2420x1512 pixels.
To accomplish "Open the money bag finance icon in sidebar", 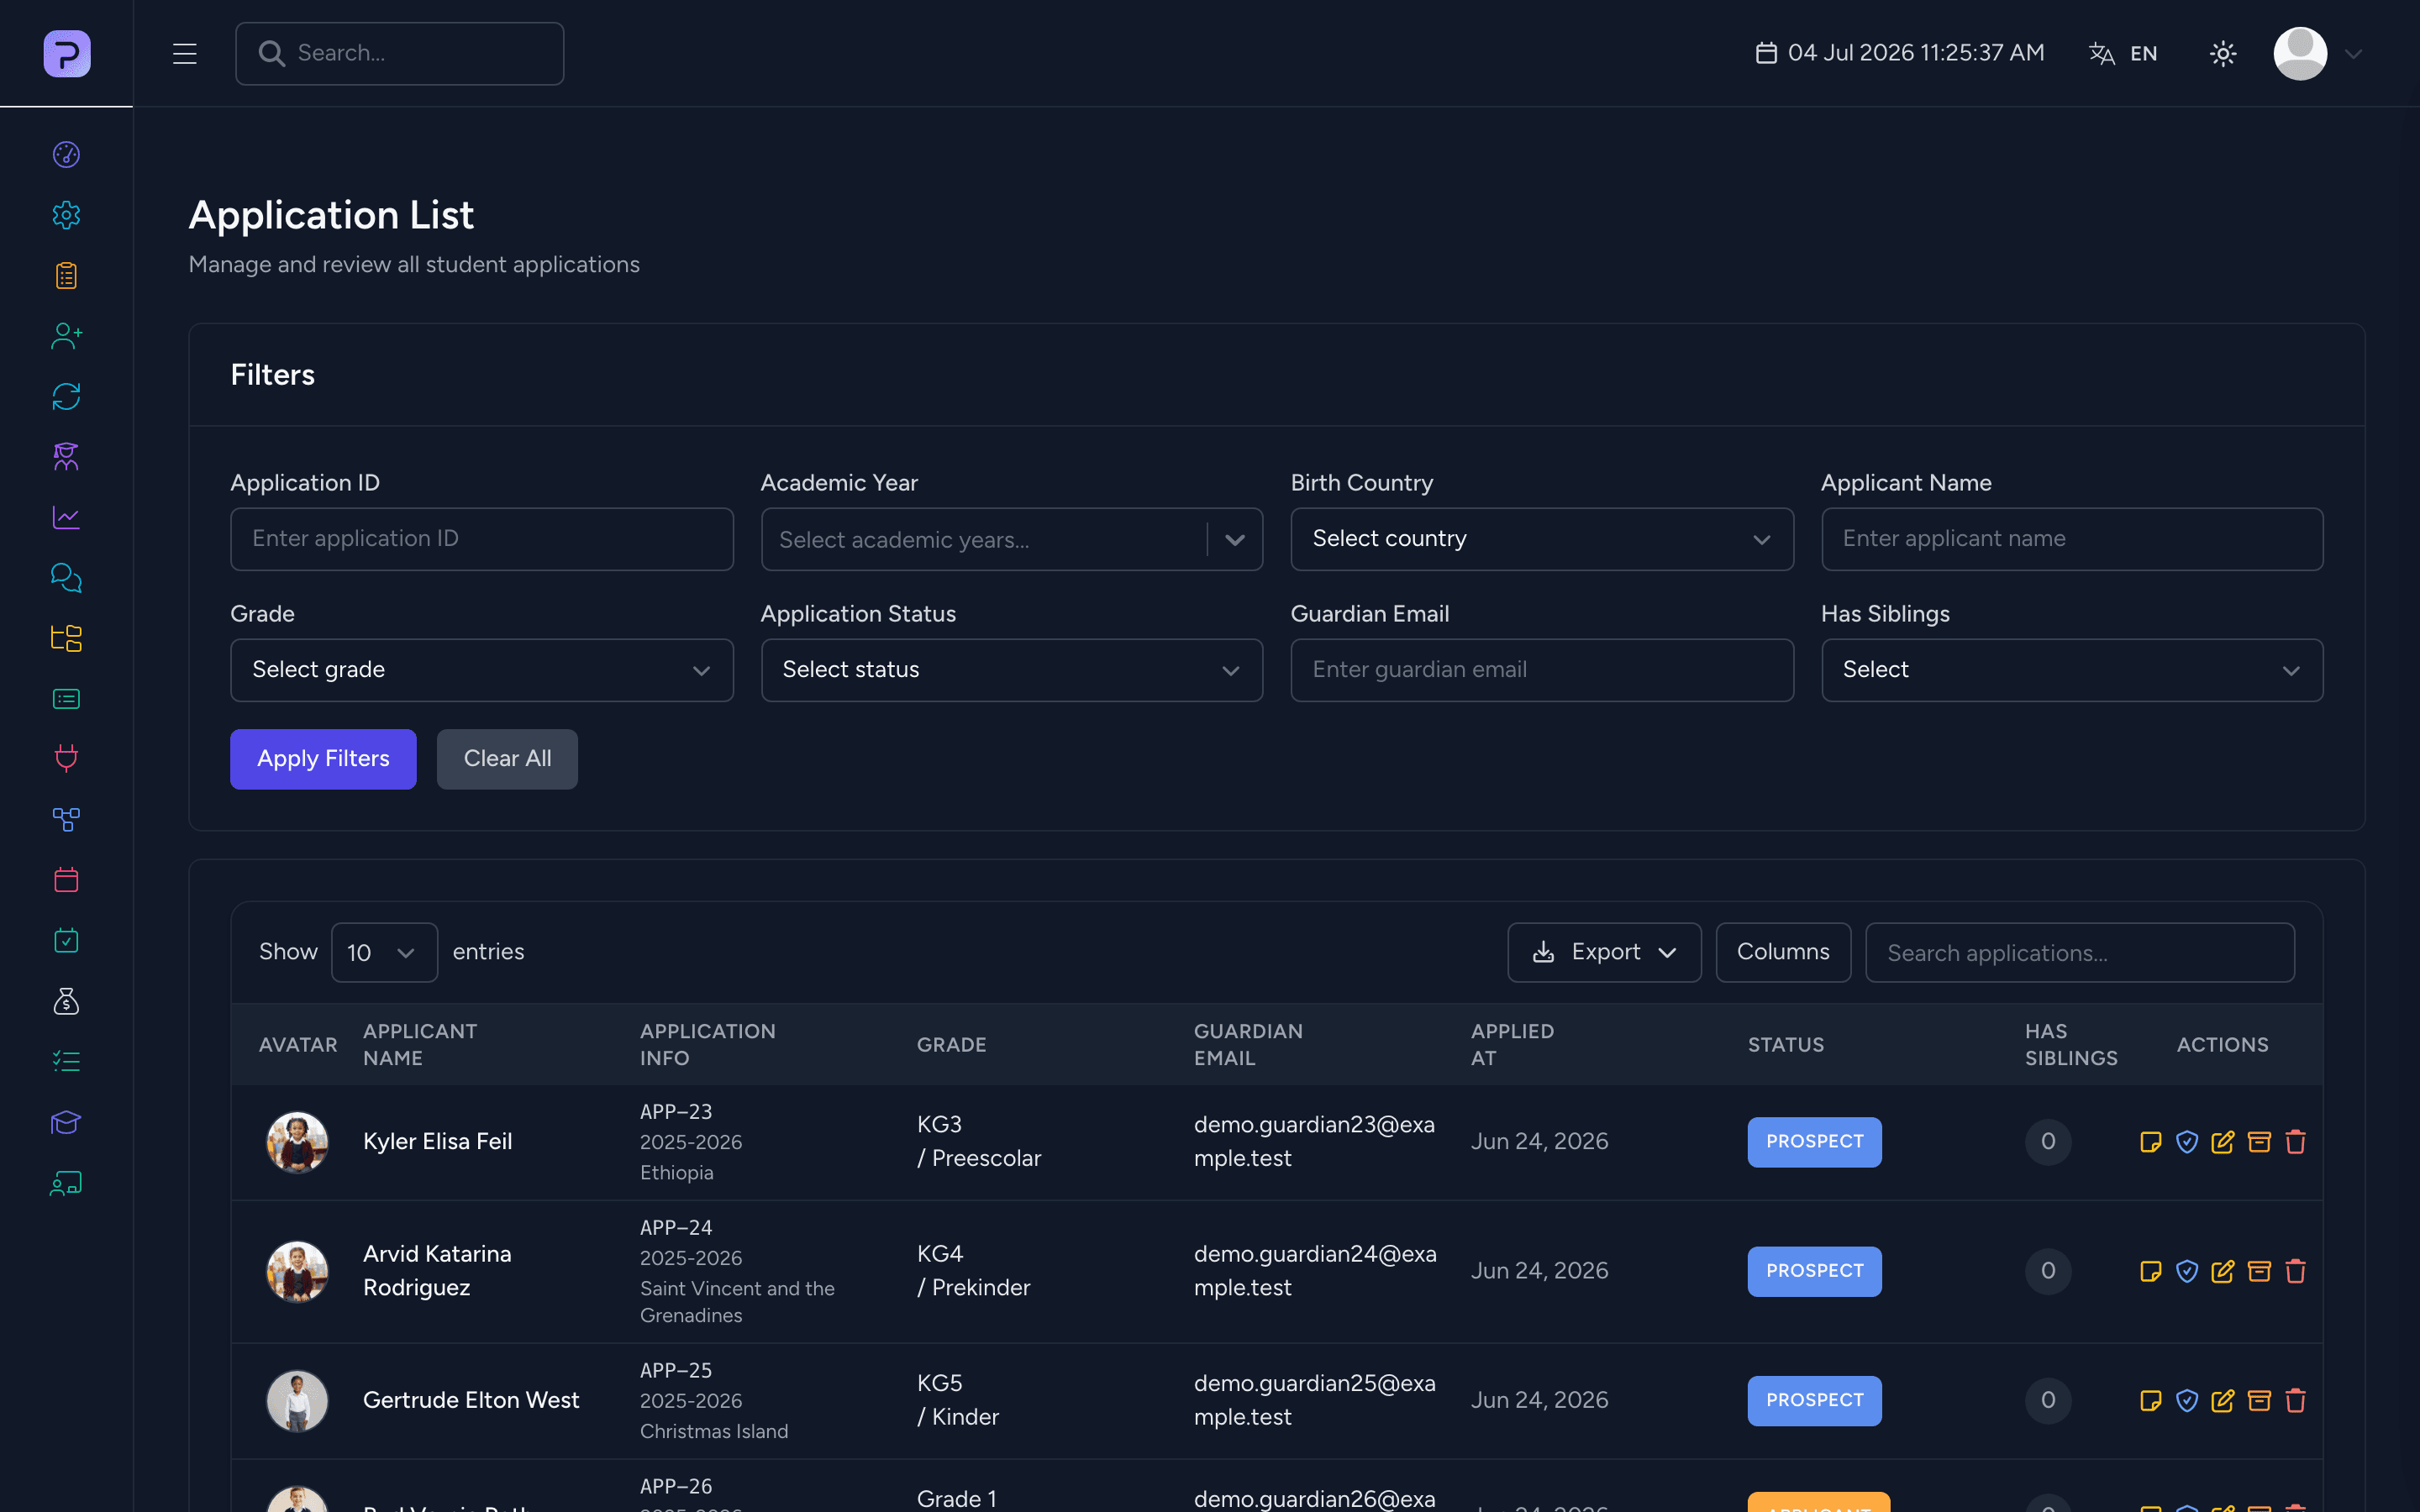I will pyautogui.click(x=66, y=1001).
